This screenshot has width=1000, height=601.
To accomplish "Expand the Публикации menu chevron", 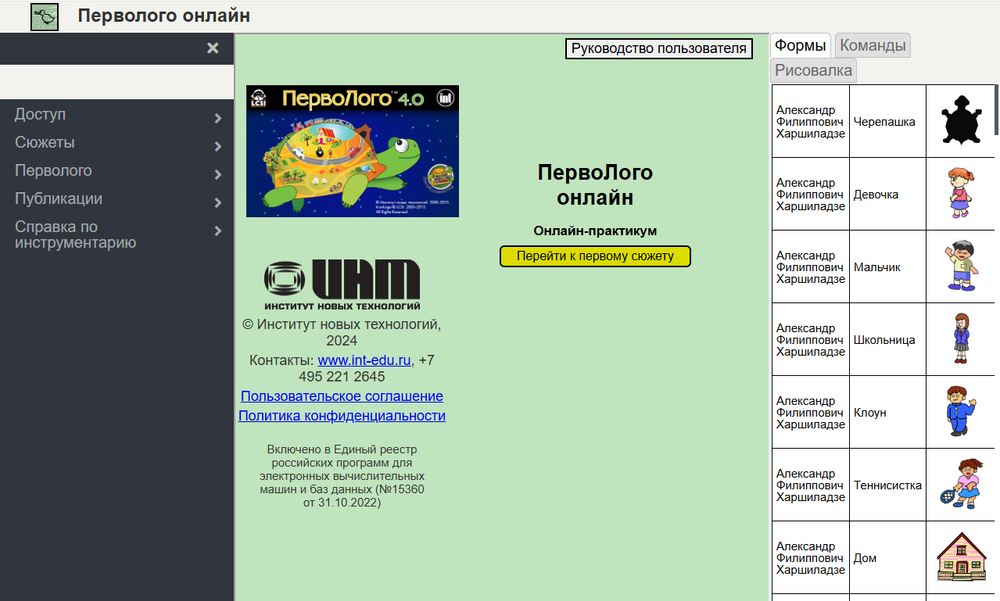I will 217,202.
